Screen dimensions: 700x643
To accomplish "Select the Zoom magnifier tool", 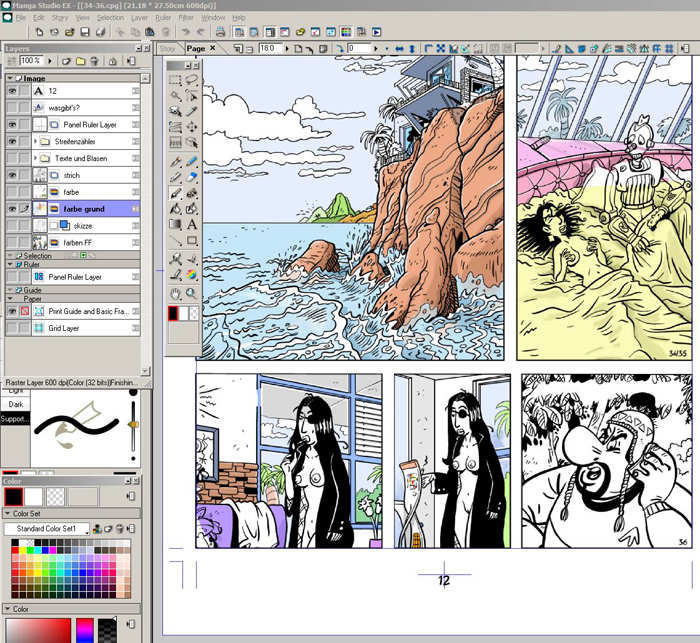I will click(x=191, y=293).
